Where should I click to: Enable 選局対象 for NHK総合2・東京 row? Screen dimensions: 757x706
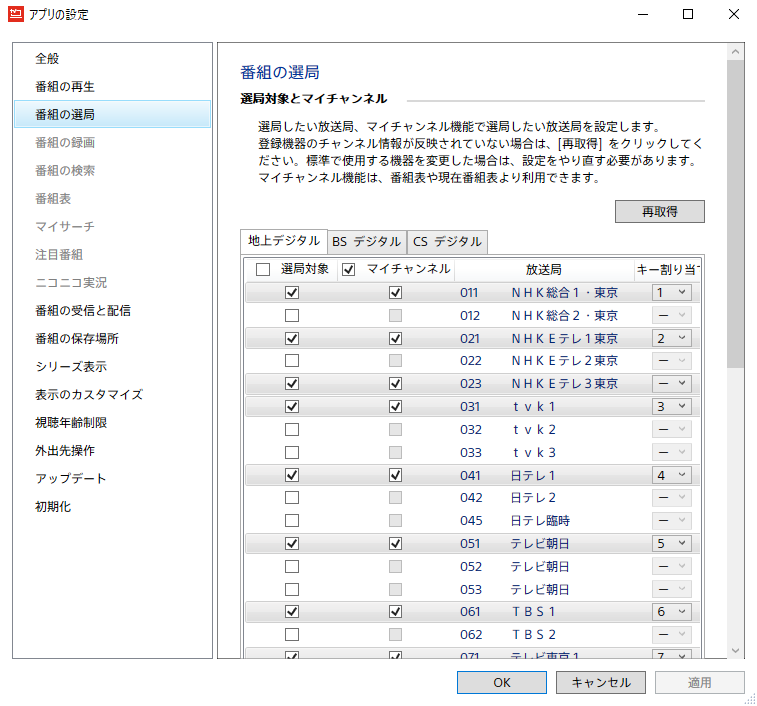coord(292,316)
